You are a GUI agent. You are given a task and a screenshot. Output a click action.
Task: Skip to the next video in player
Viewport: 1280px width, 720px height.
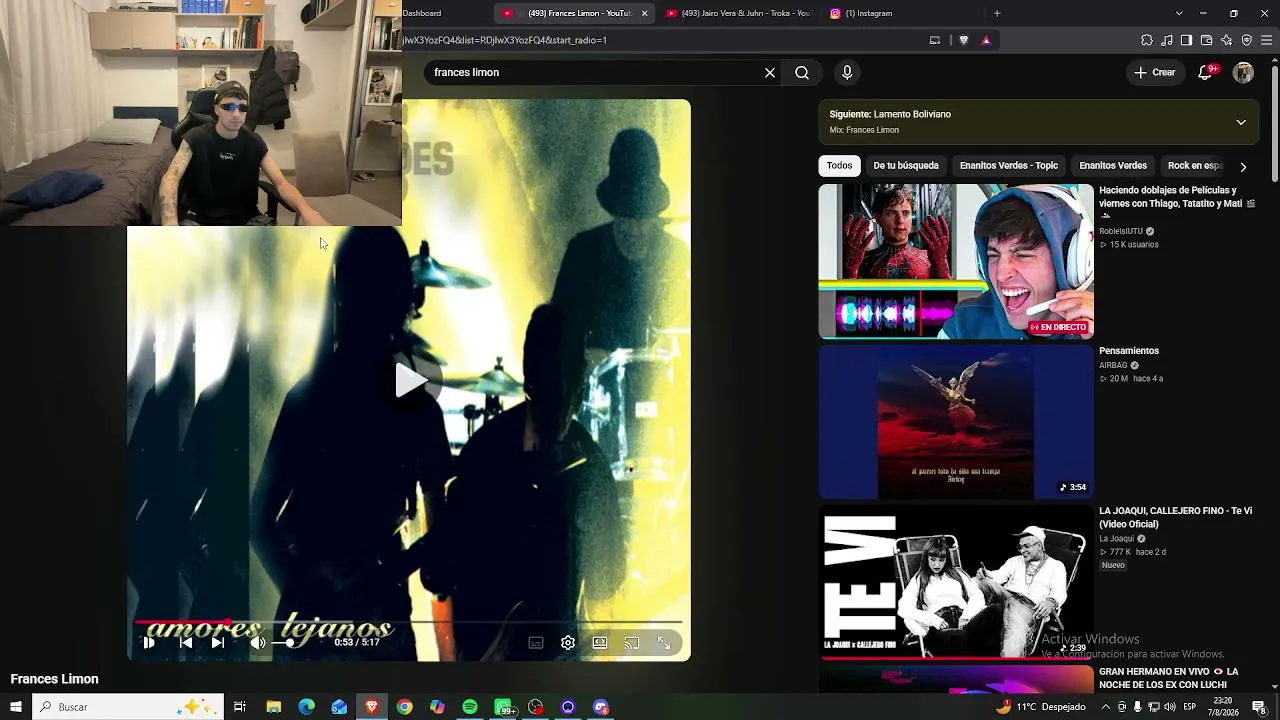point(217,643)
